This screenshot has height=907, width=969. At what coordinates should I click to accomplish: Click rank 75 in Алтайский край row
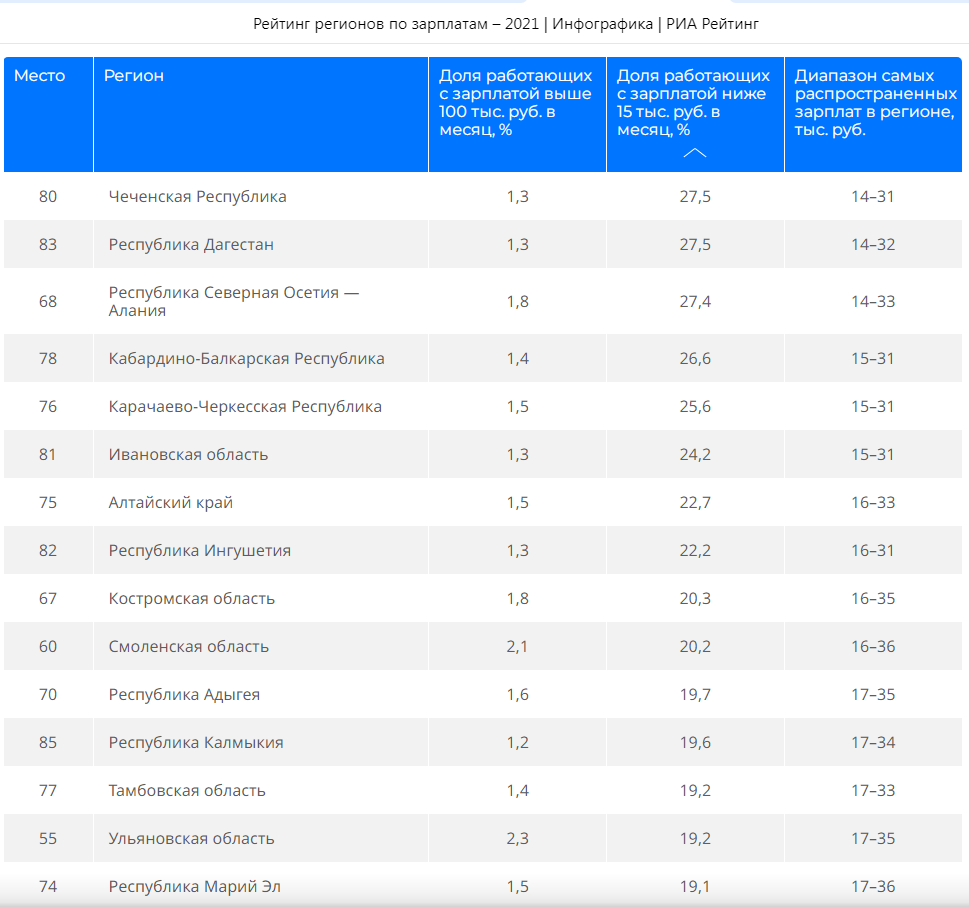pyautogui.click(x=48, y=502)
